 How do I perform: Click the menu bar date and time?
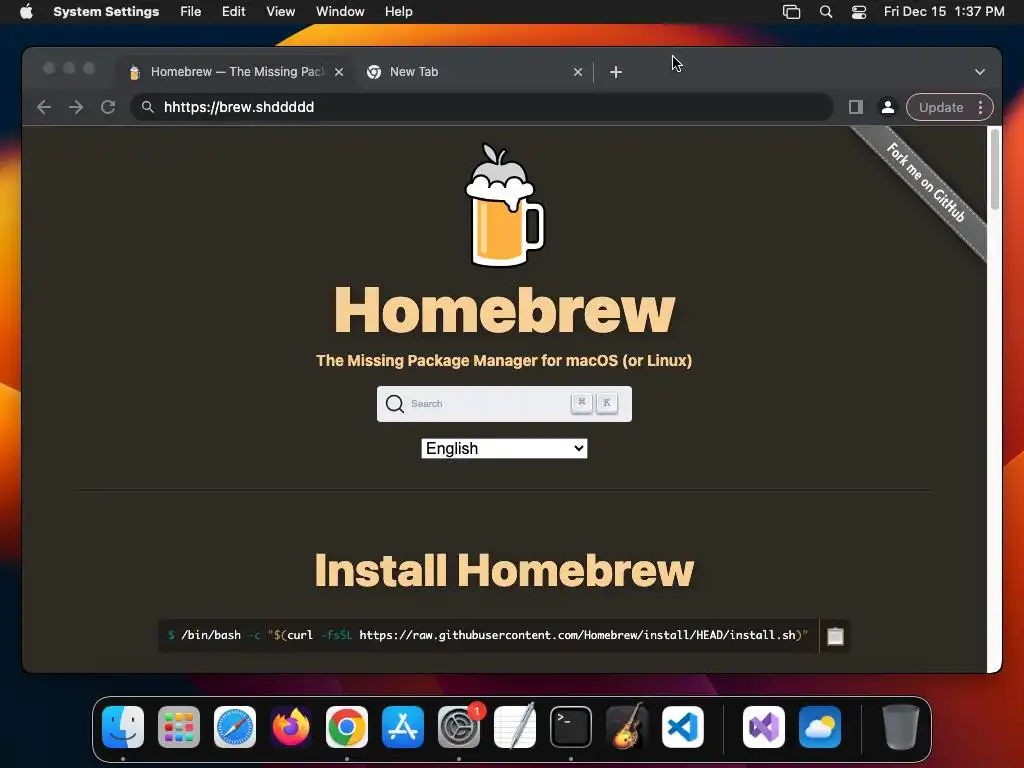click(x=944, y=12)
